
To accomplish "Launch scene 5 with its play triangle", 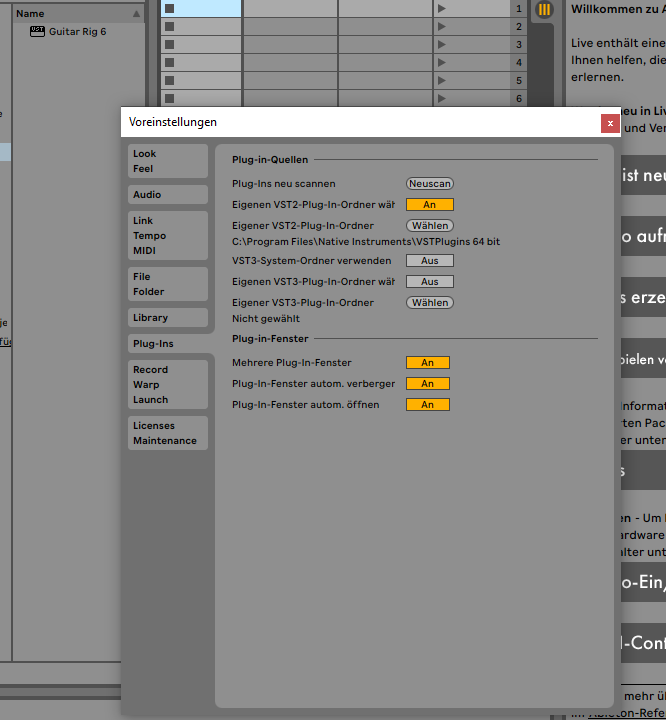I will [442, 80].
